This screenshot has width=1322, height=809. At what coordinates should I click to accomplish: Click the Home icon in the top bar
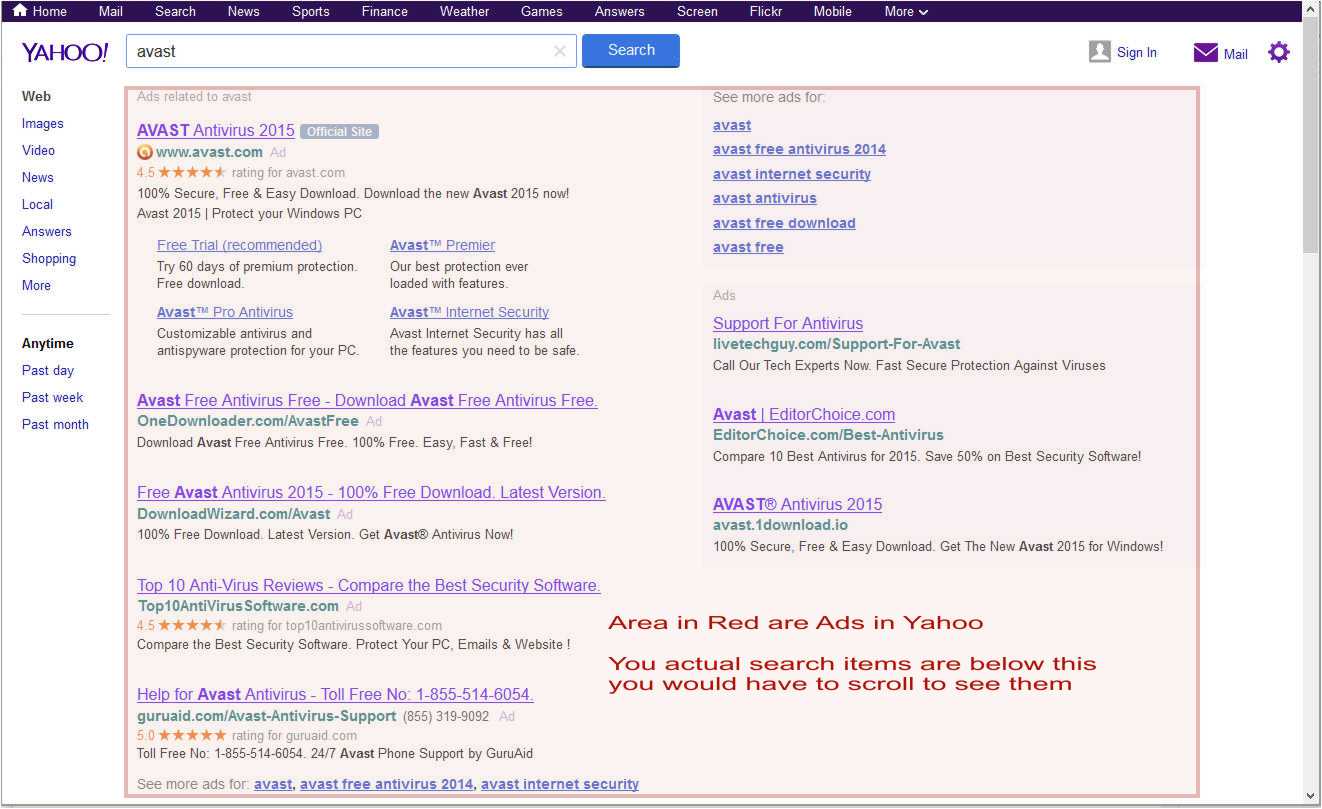[x=20, y=11]
